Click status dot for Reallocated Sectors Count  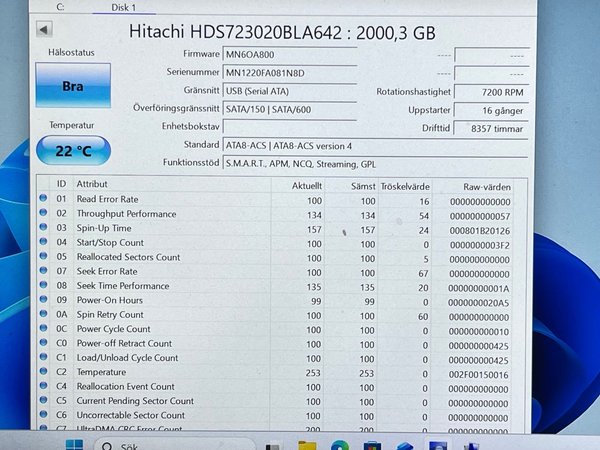(x=43, y=257)
